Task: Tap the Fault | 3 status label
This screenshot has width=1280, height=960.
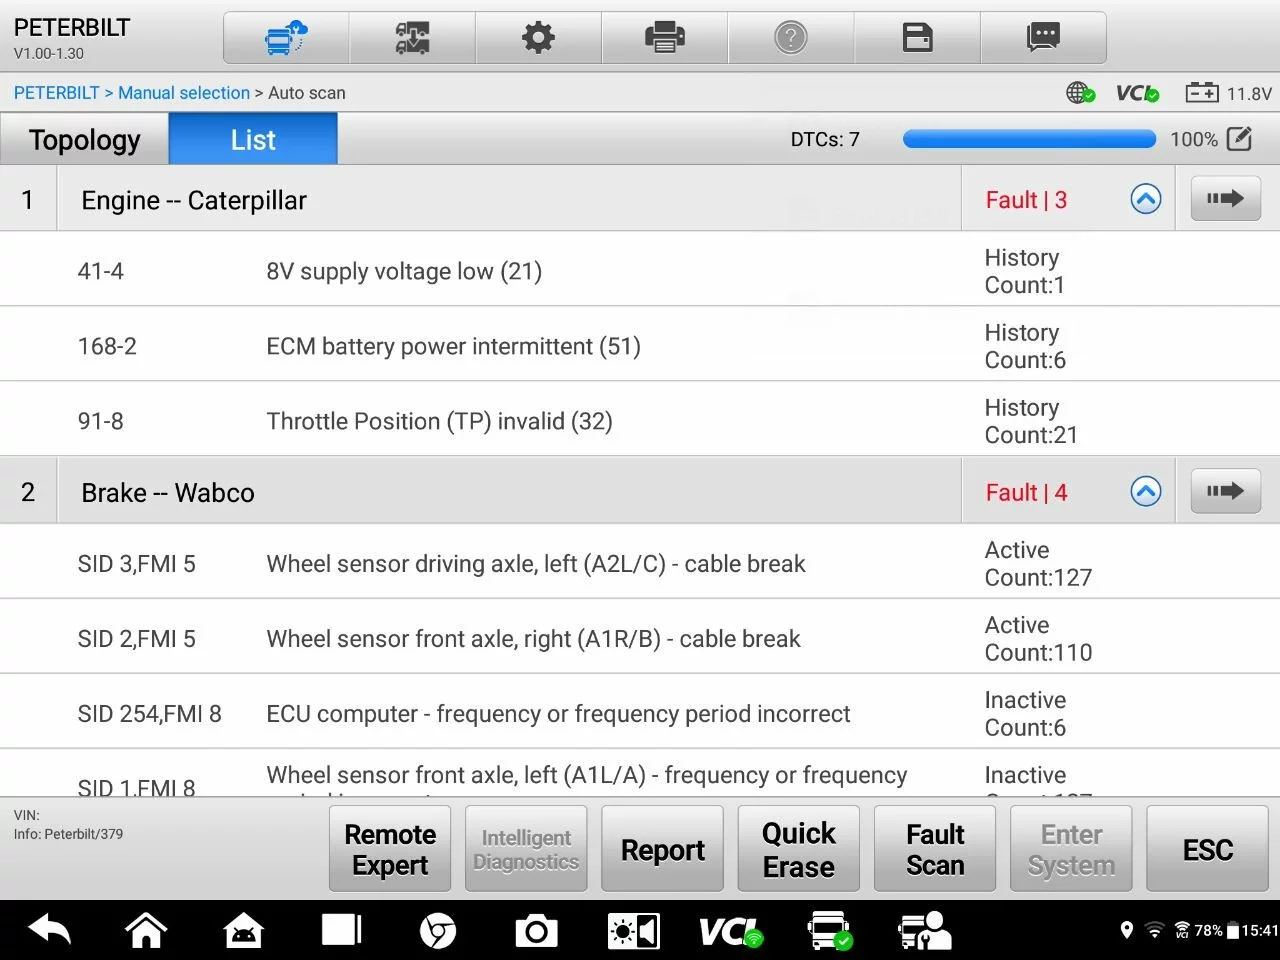Action: (x=1026, y=199)
